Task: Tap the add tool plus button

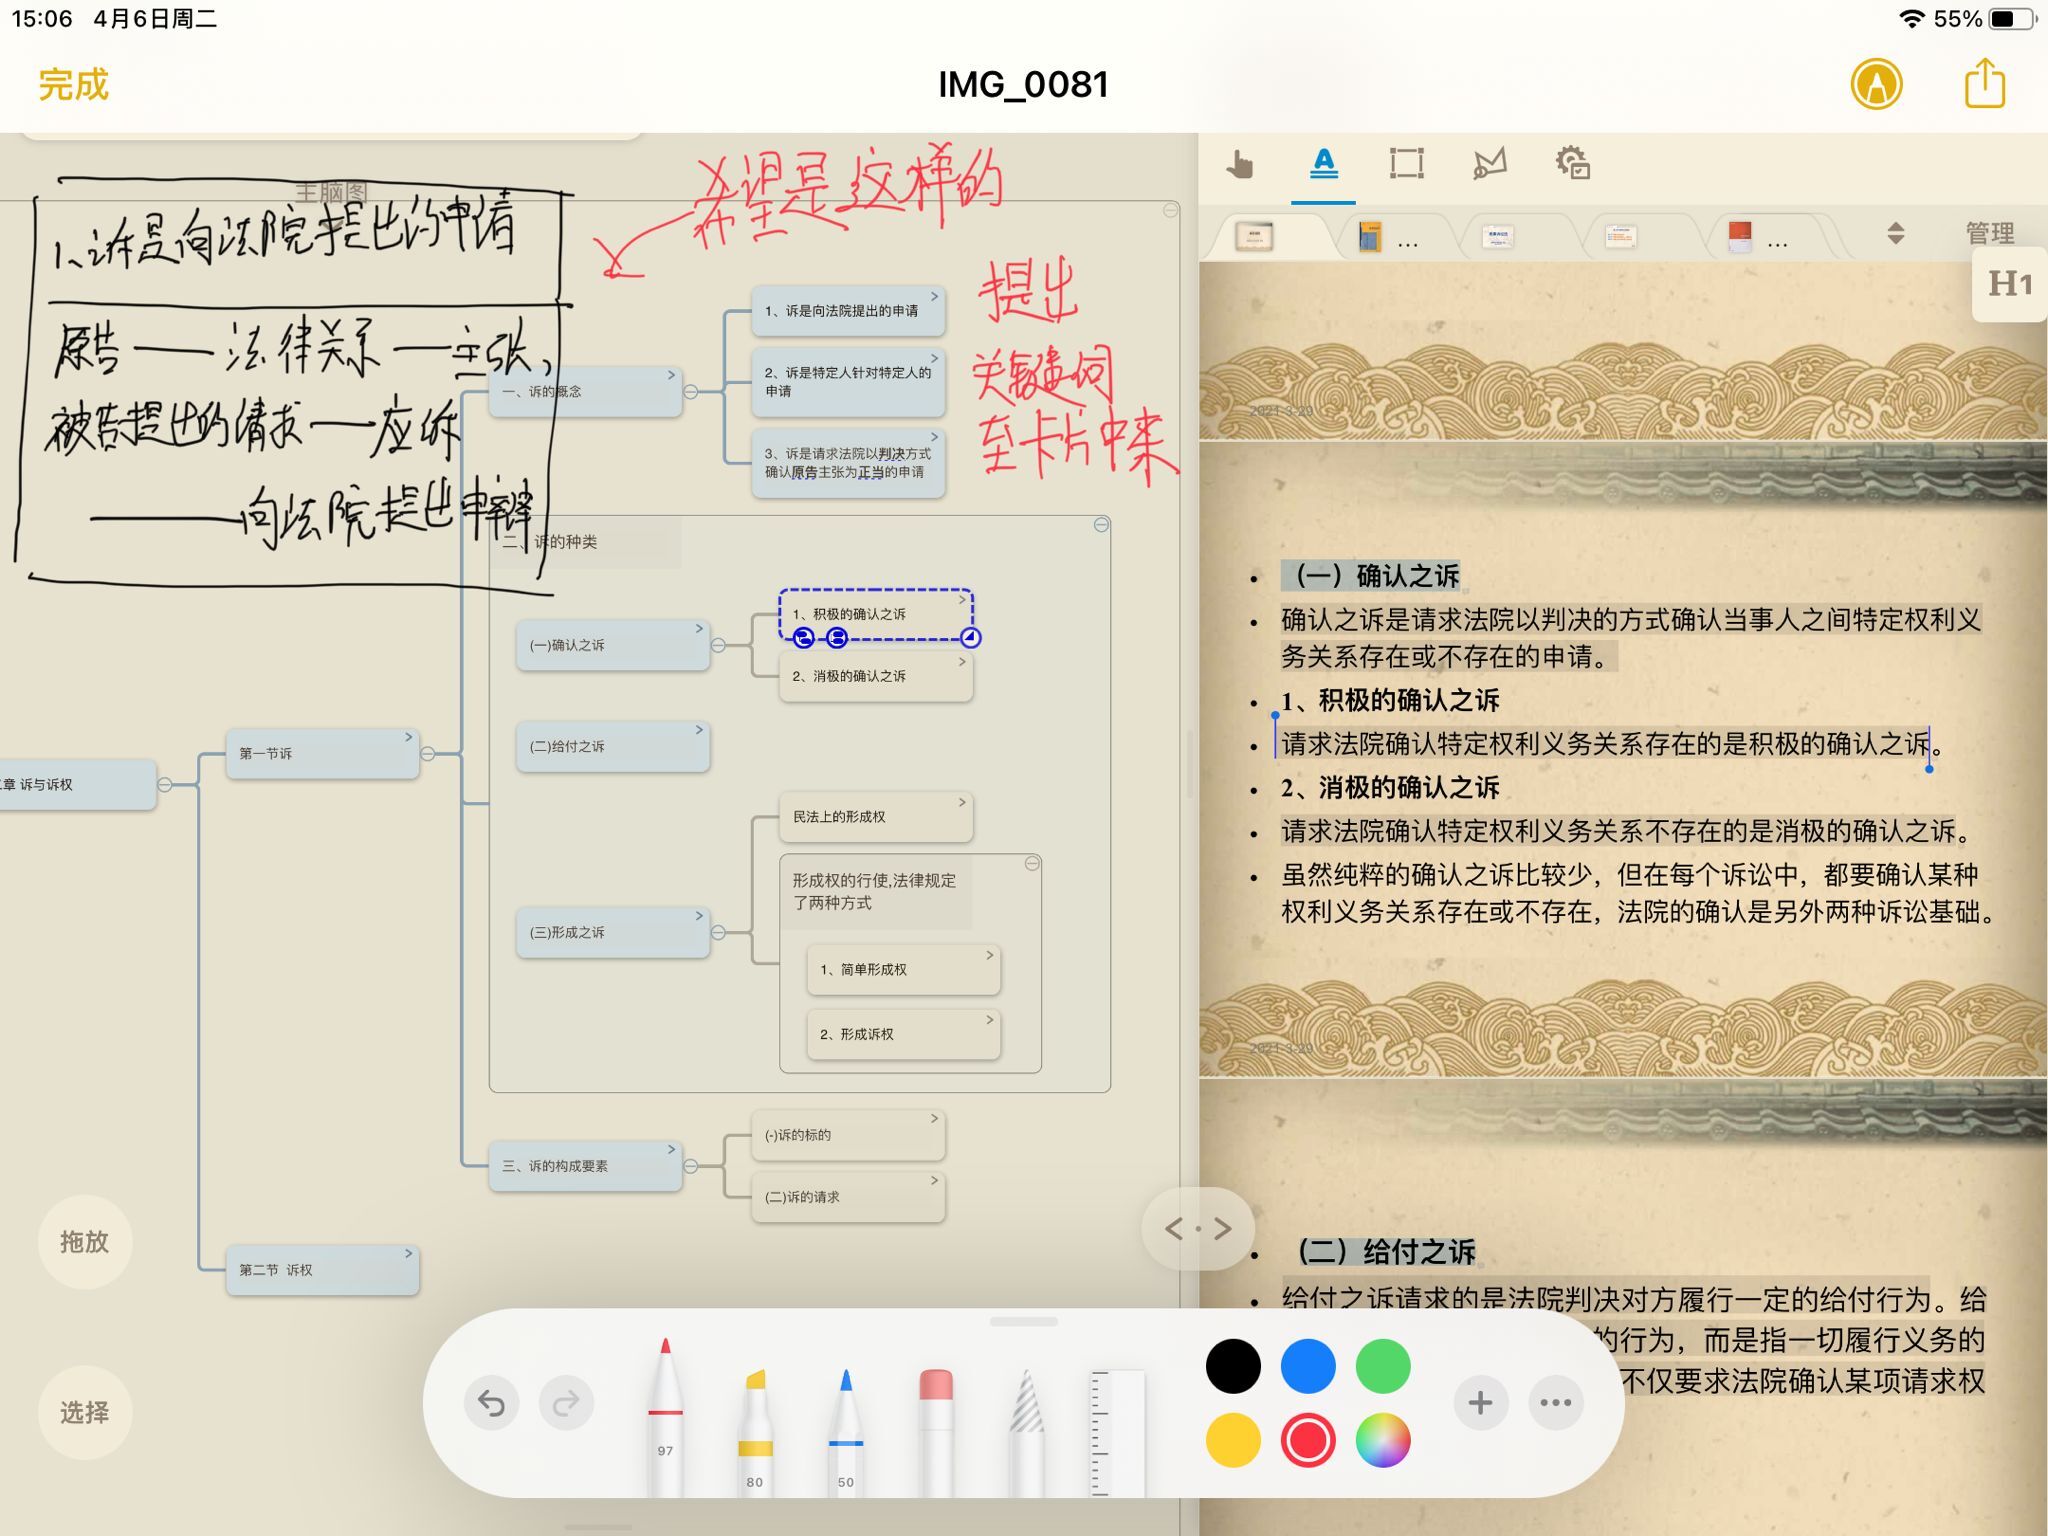Action: pyautogui.click(x=1480, y=1403)
